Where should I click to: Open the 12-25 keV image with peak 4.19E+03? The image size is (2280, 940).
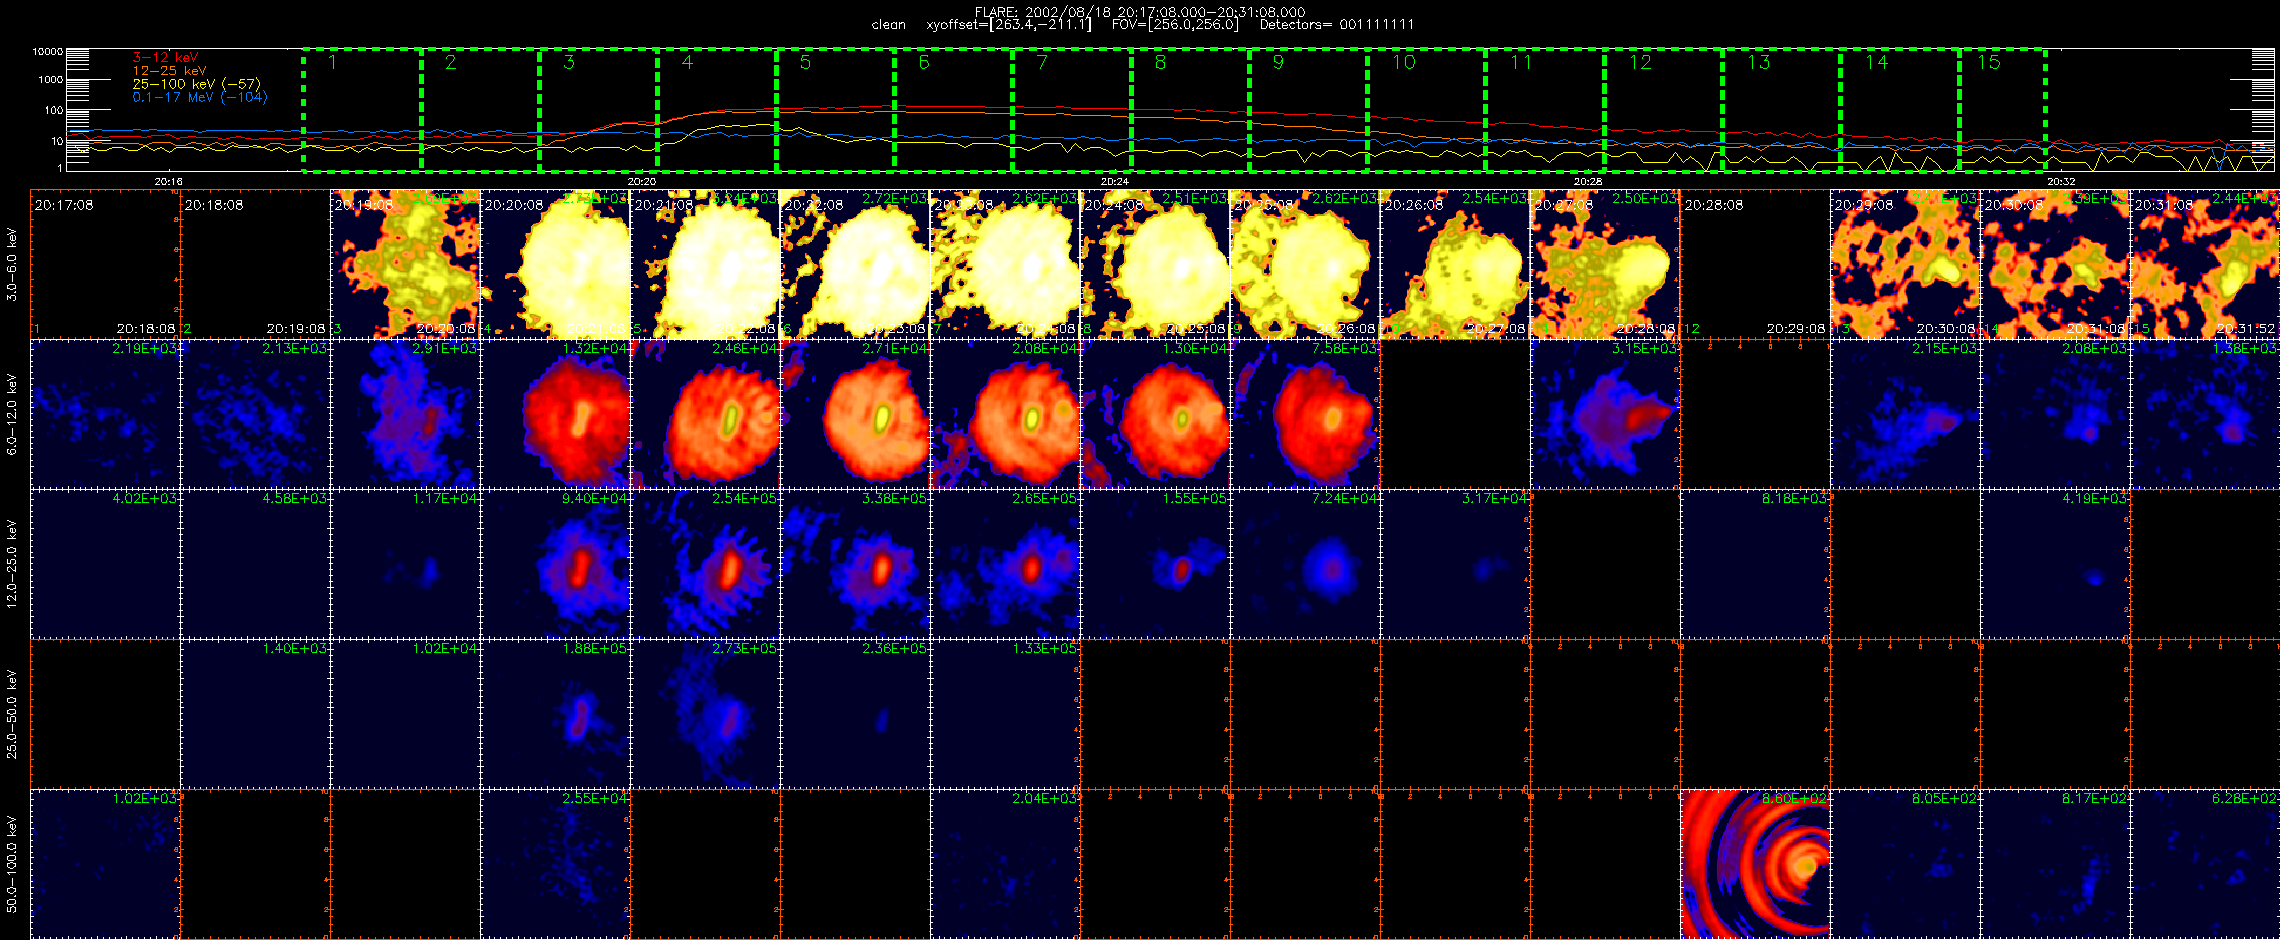(2055, 564)
